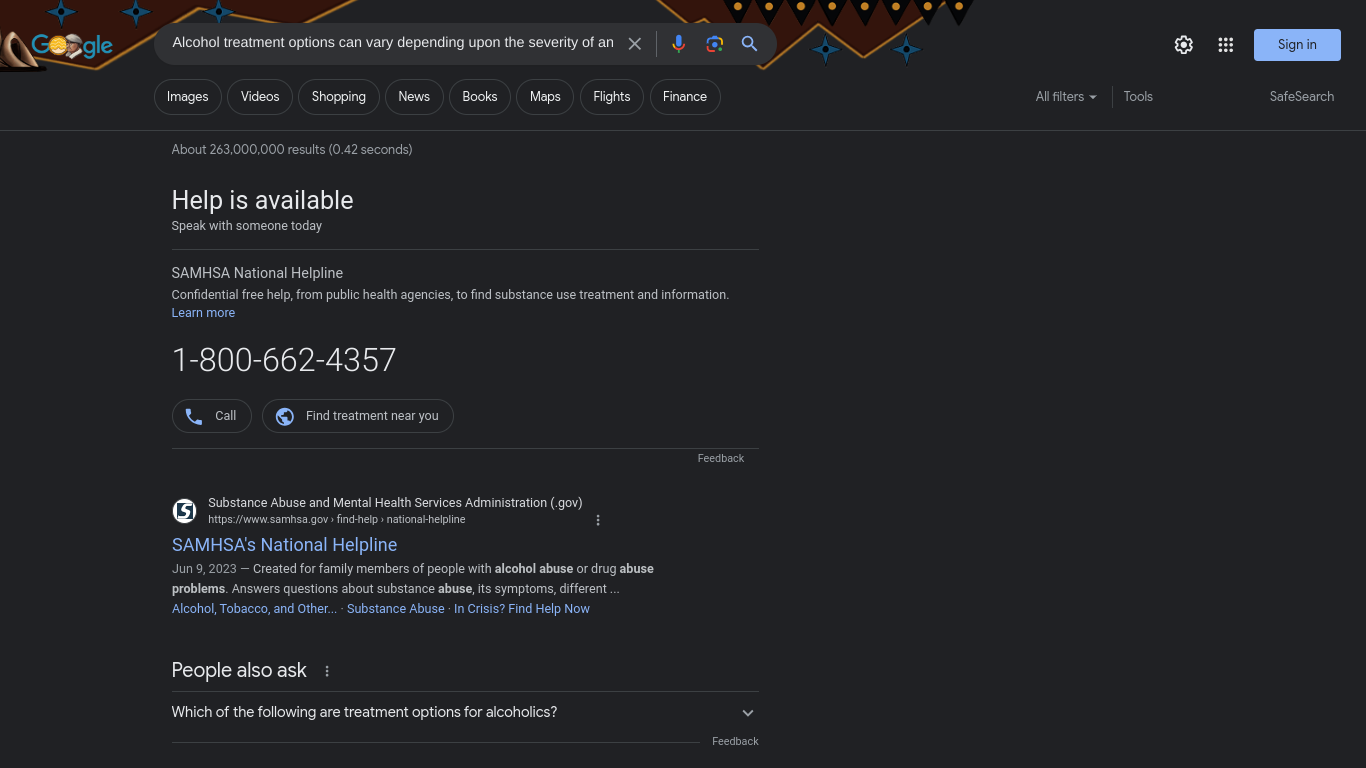Open the All filters dropdown
1366x768 pixels.
[1066, 97]
